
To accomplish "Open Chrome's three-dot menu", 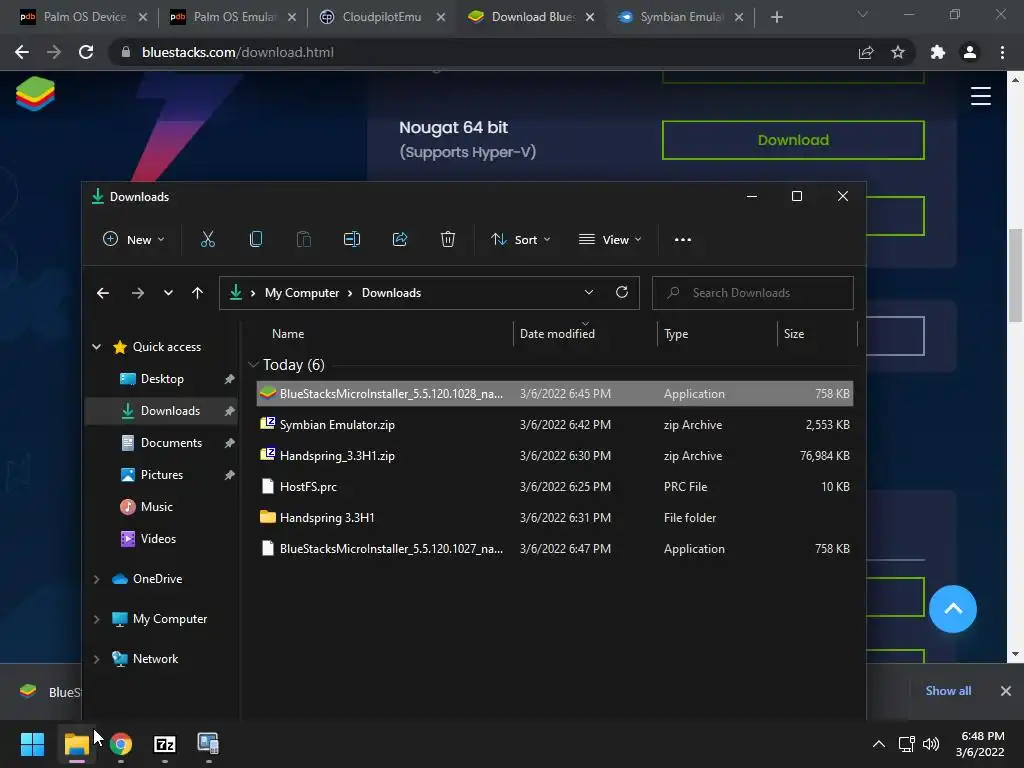I will click(x=1002, y=52).
